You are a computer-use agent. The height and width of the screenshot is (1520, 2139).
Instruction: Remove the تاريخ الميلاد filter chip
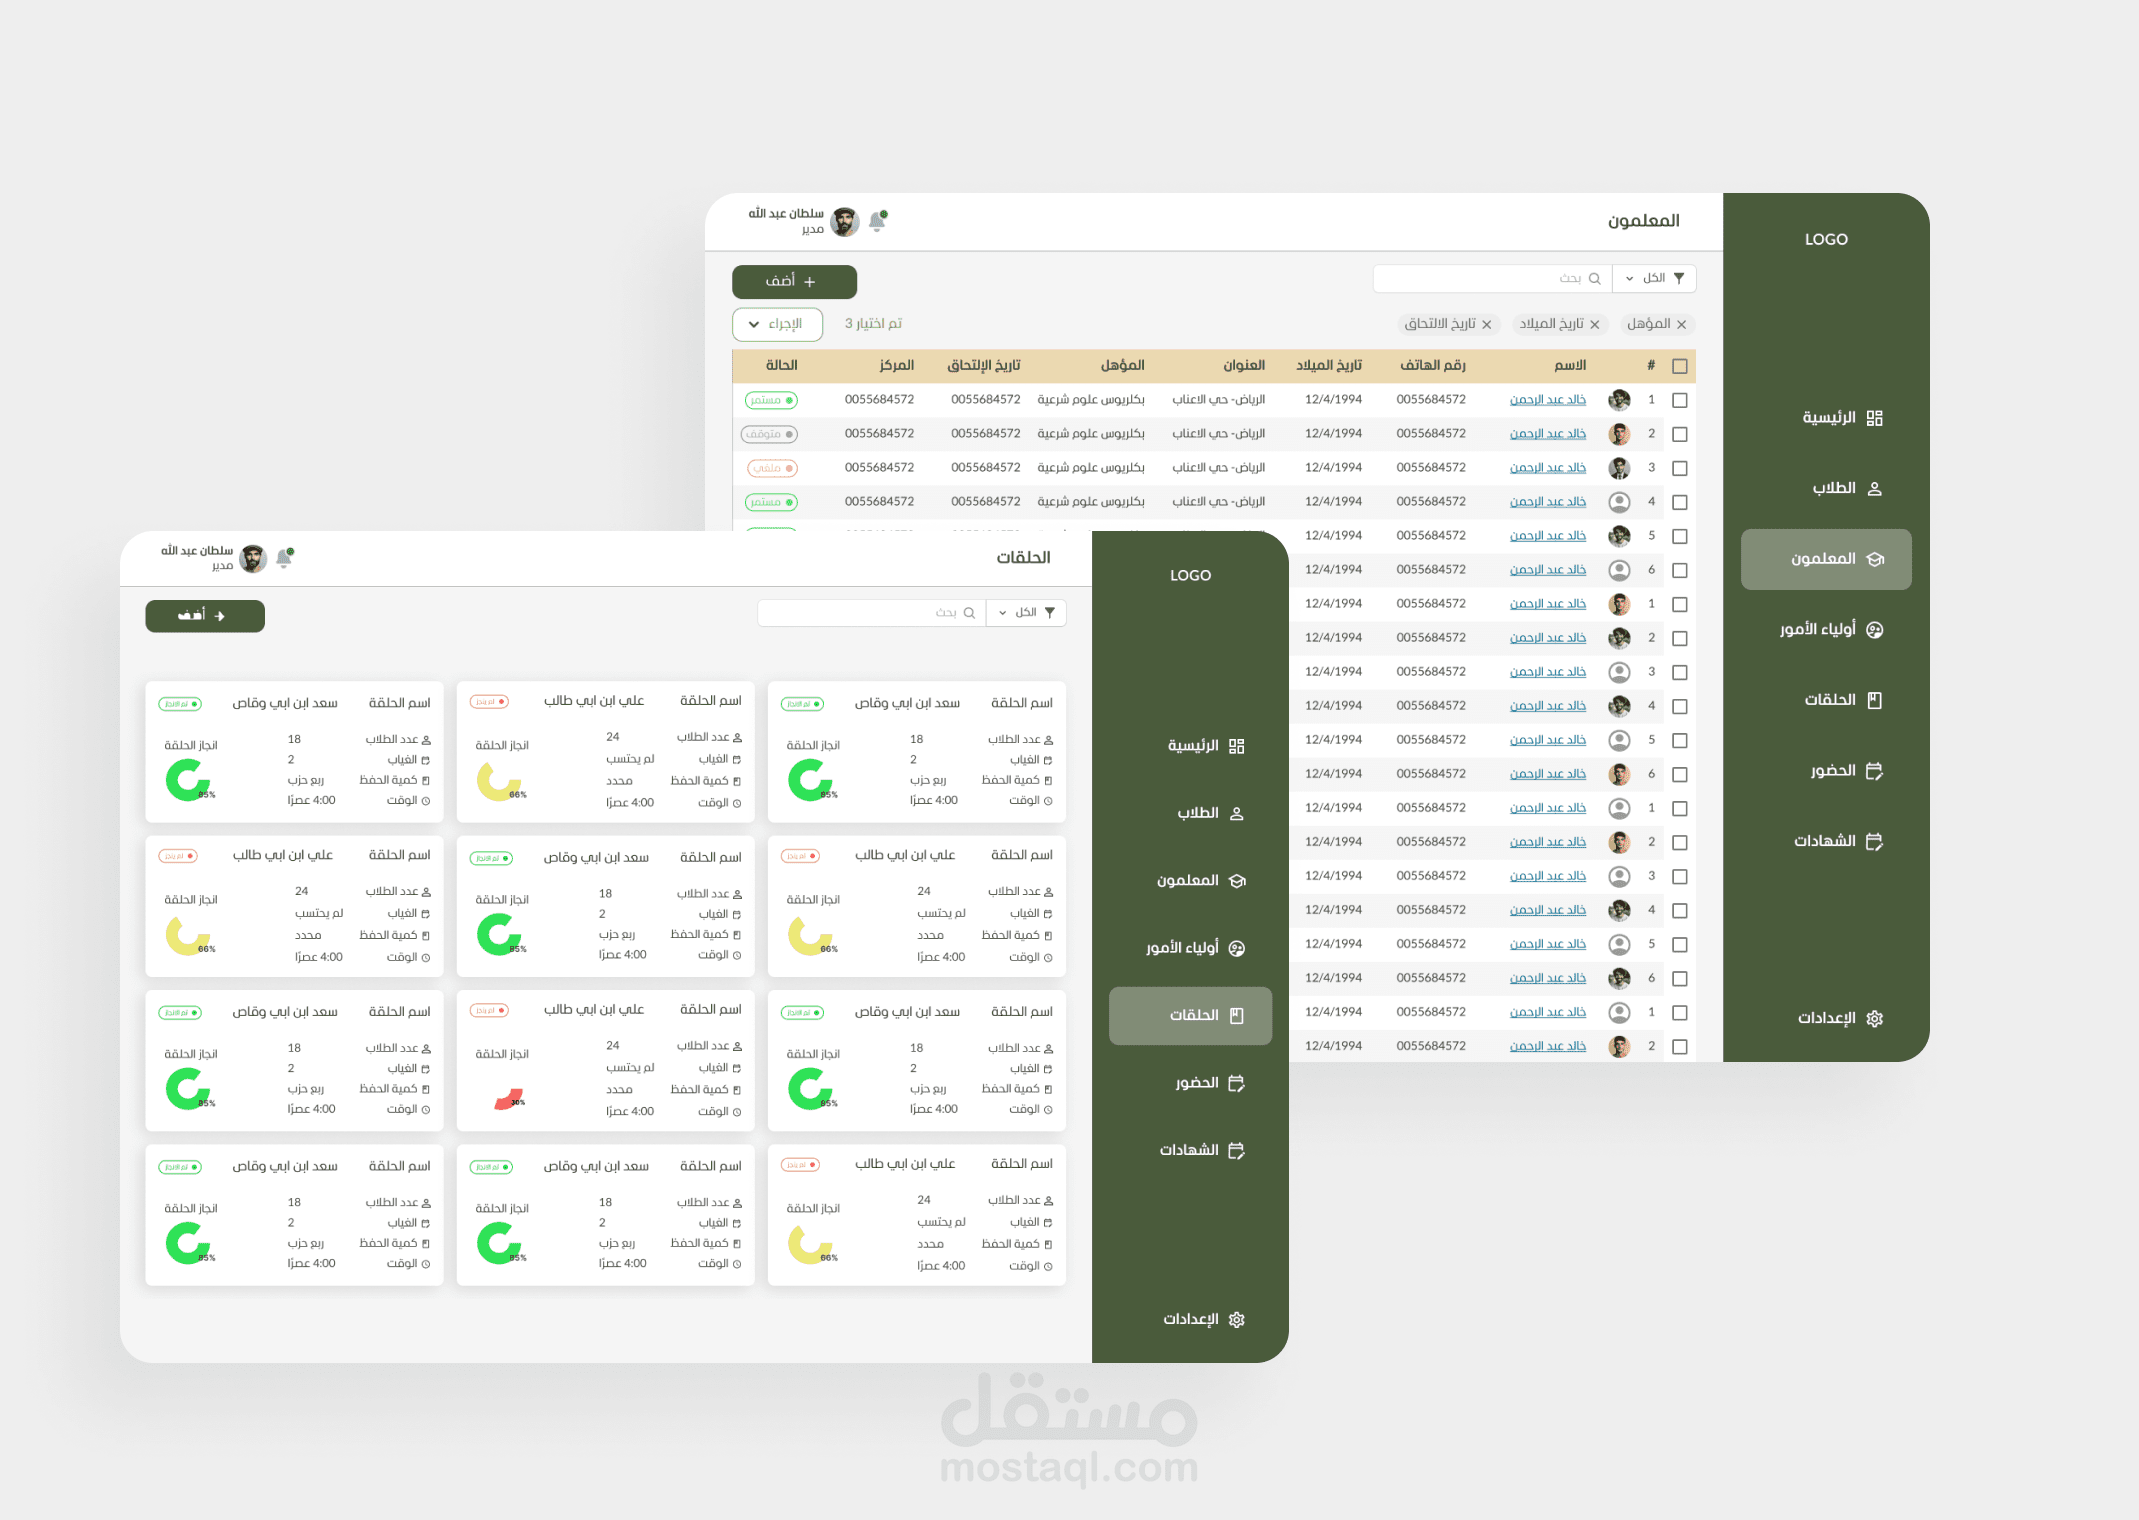(x=1595, y=324)
